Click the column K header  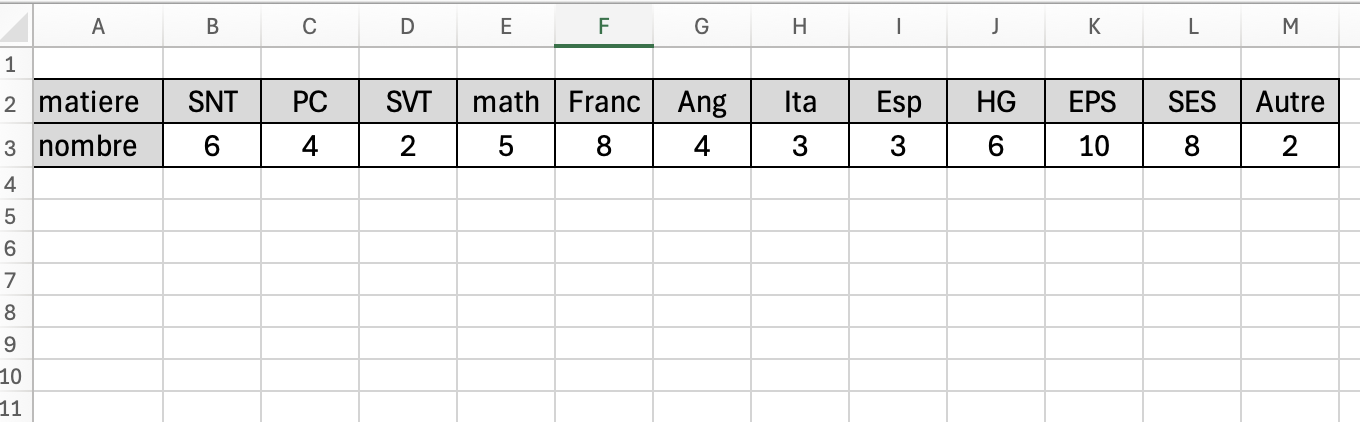pos(1094,27)
